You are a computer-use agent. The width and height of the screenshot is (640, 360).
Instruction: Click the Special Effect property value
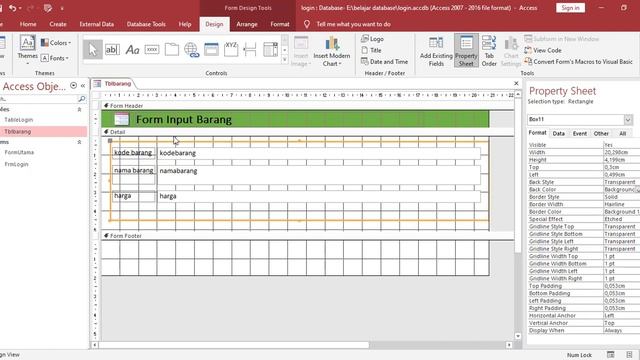click(621, 219)
